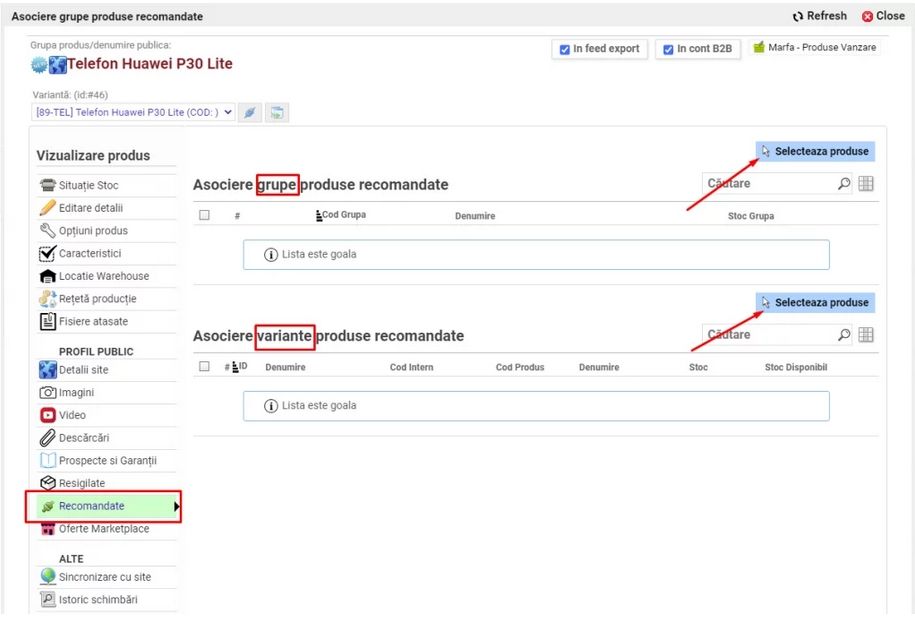Image resolution: width=915 pixels, height=625 pixels.
Task: Sort variants table by ID column
Action: (x=239, y=367)
